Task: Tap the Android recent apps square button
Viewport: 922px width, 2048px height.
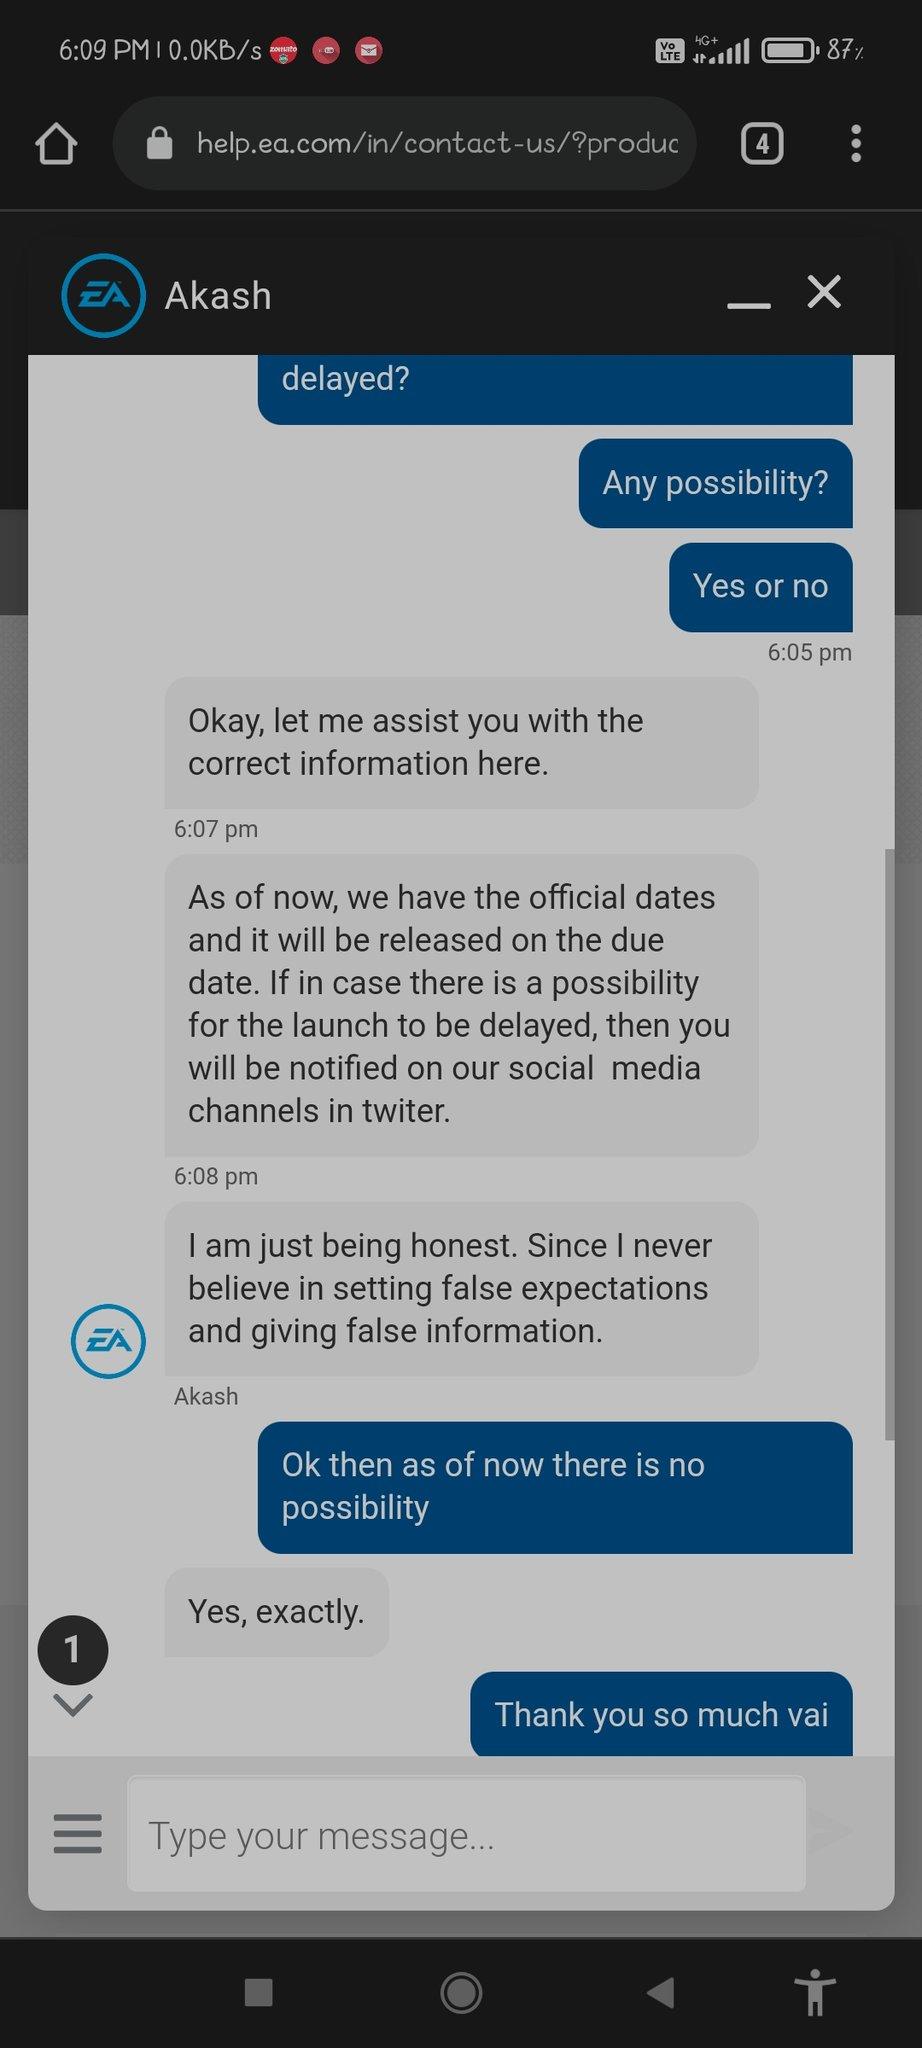Action: pos(259,1993)
